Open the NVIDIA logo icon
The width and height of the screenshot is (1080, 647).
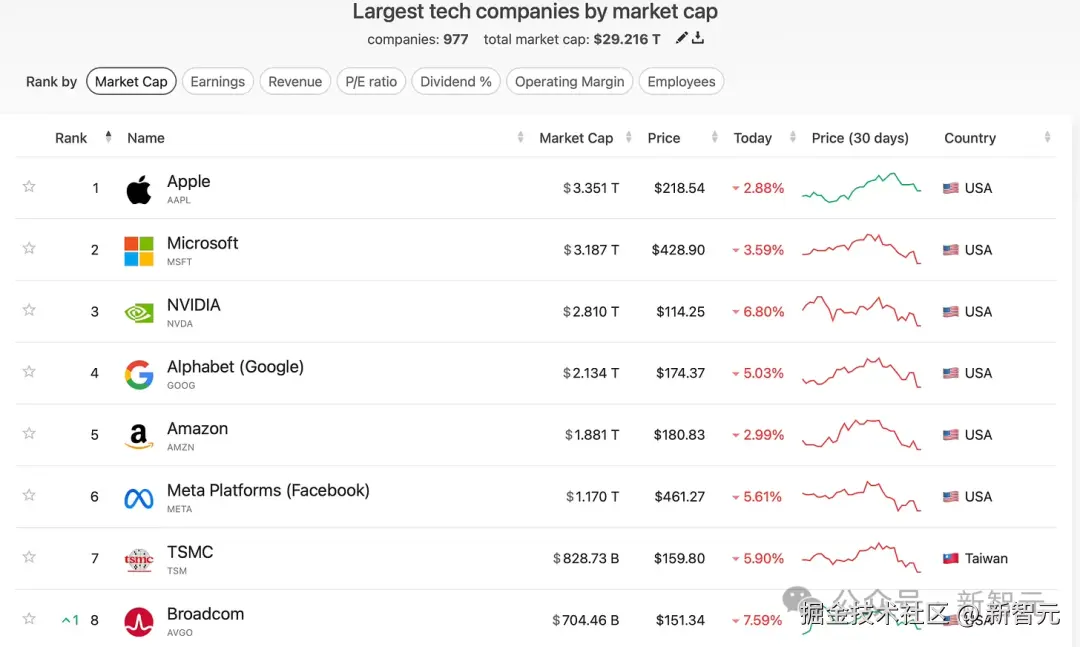(x=138, y=313)
